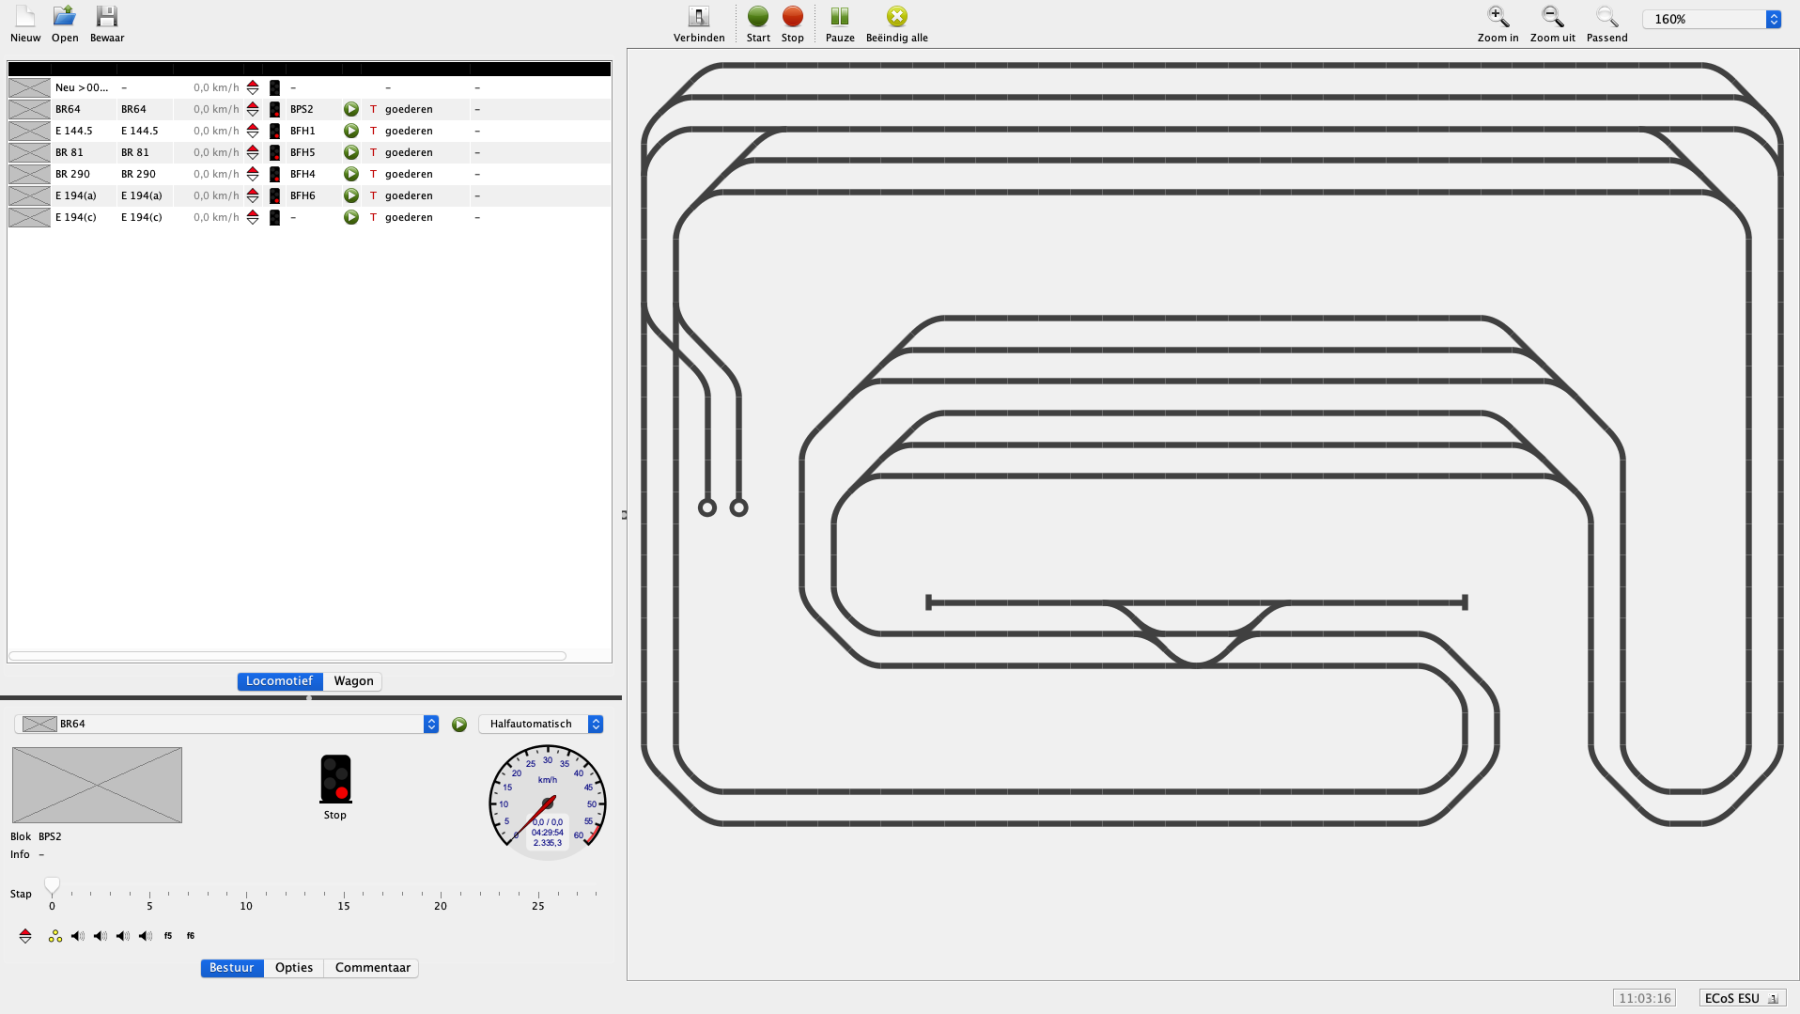This screenshot has width=1800, height=1014.
Task: Click the Open file icon
Action: click(64, 17)
